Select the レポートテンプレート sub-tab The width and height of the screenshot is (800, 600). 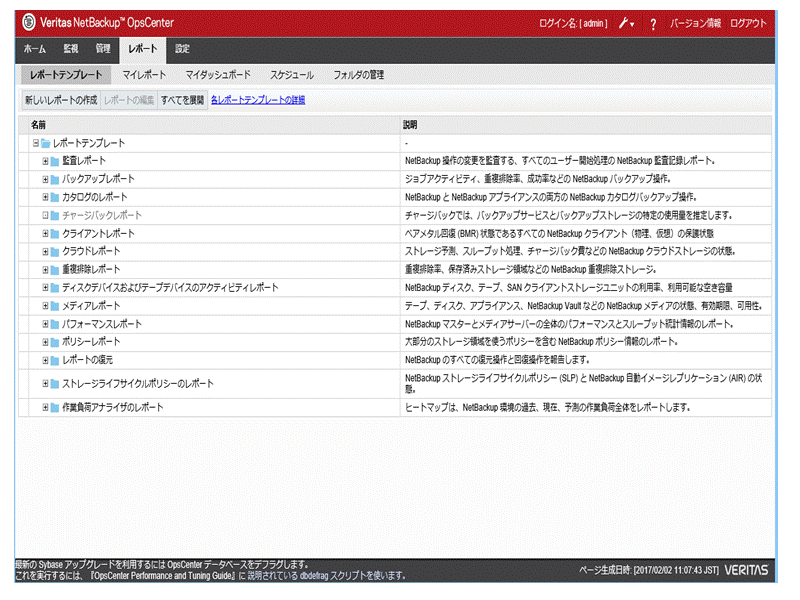click(x=66, y=75)
